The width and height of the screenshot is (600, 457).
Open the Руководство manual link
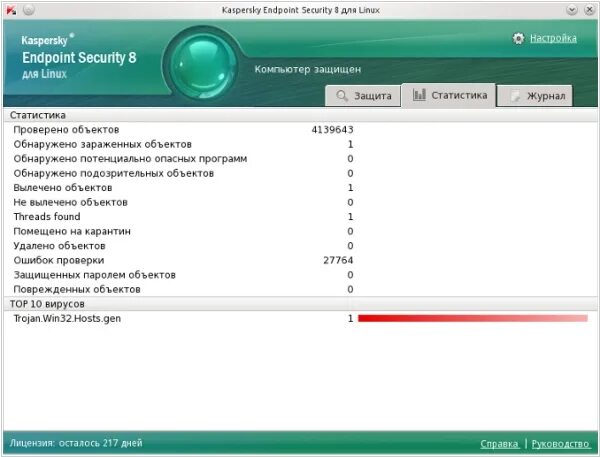point(561,444)
